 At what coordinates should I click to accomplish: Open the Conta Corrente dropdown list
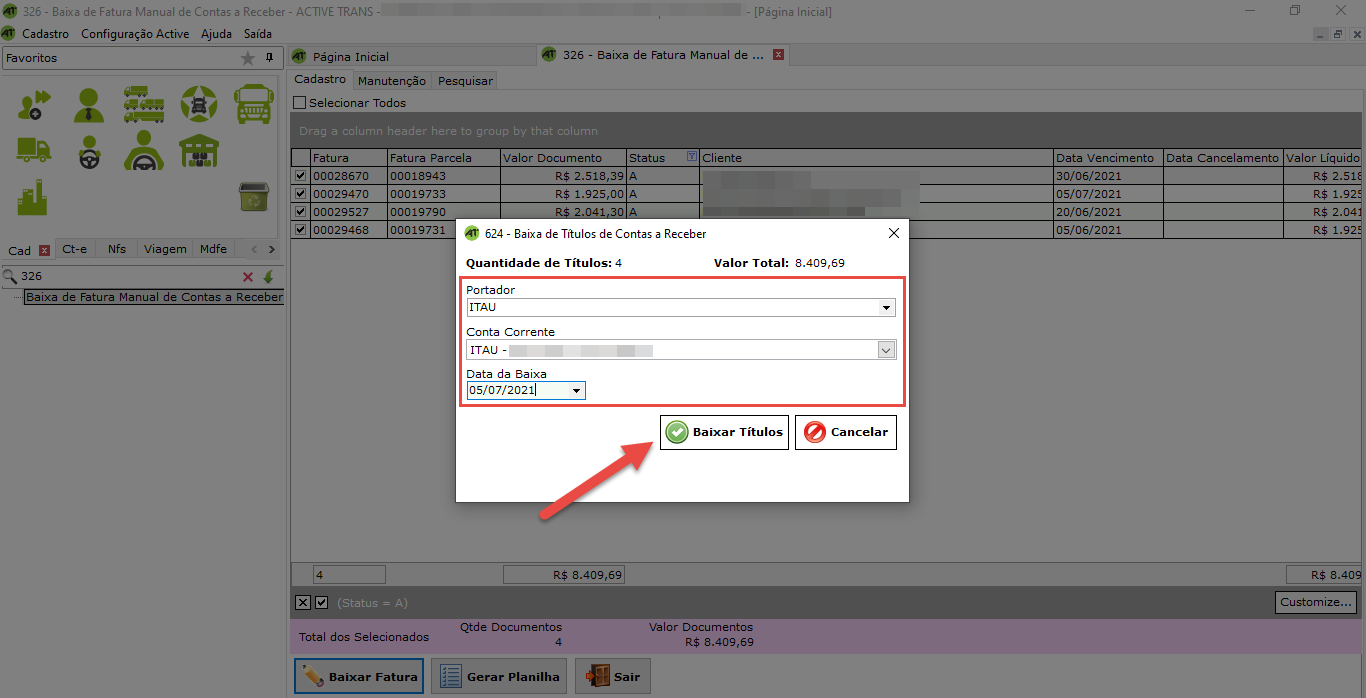(886, 350)
